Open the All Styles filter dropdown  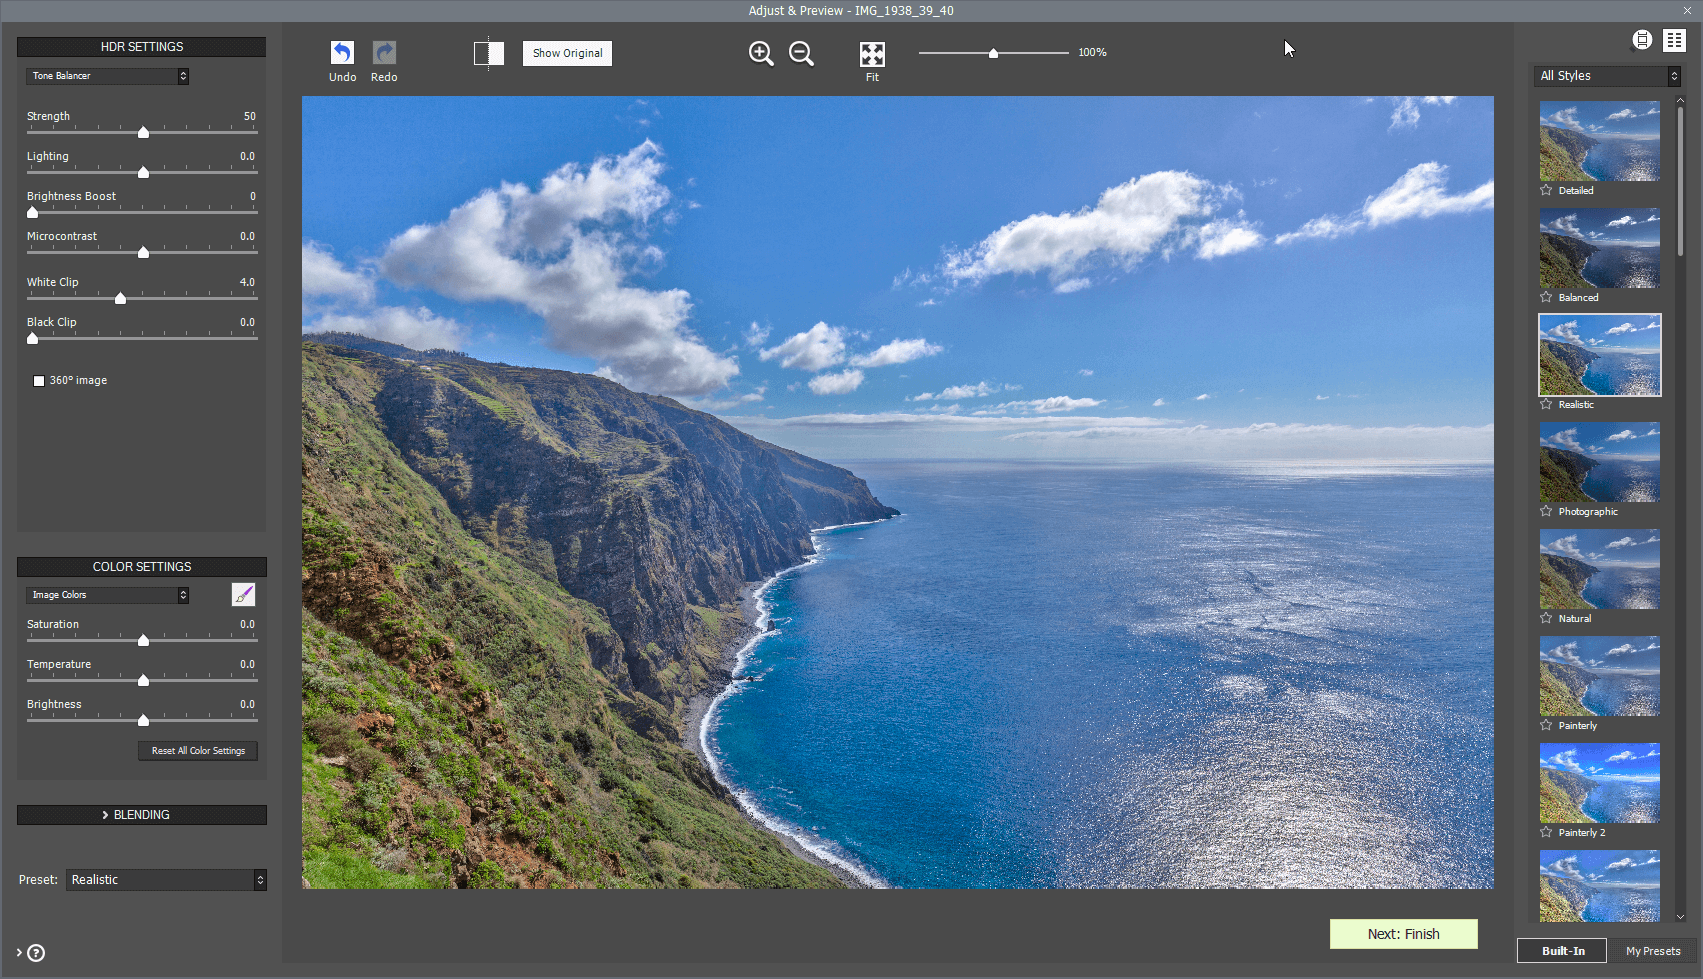pyautogui.click(x=1608, y=76)
